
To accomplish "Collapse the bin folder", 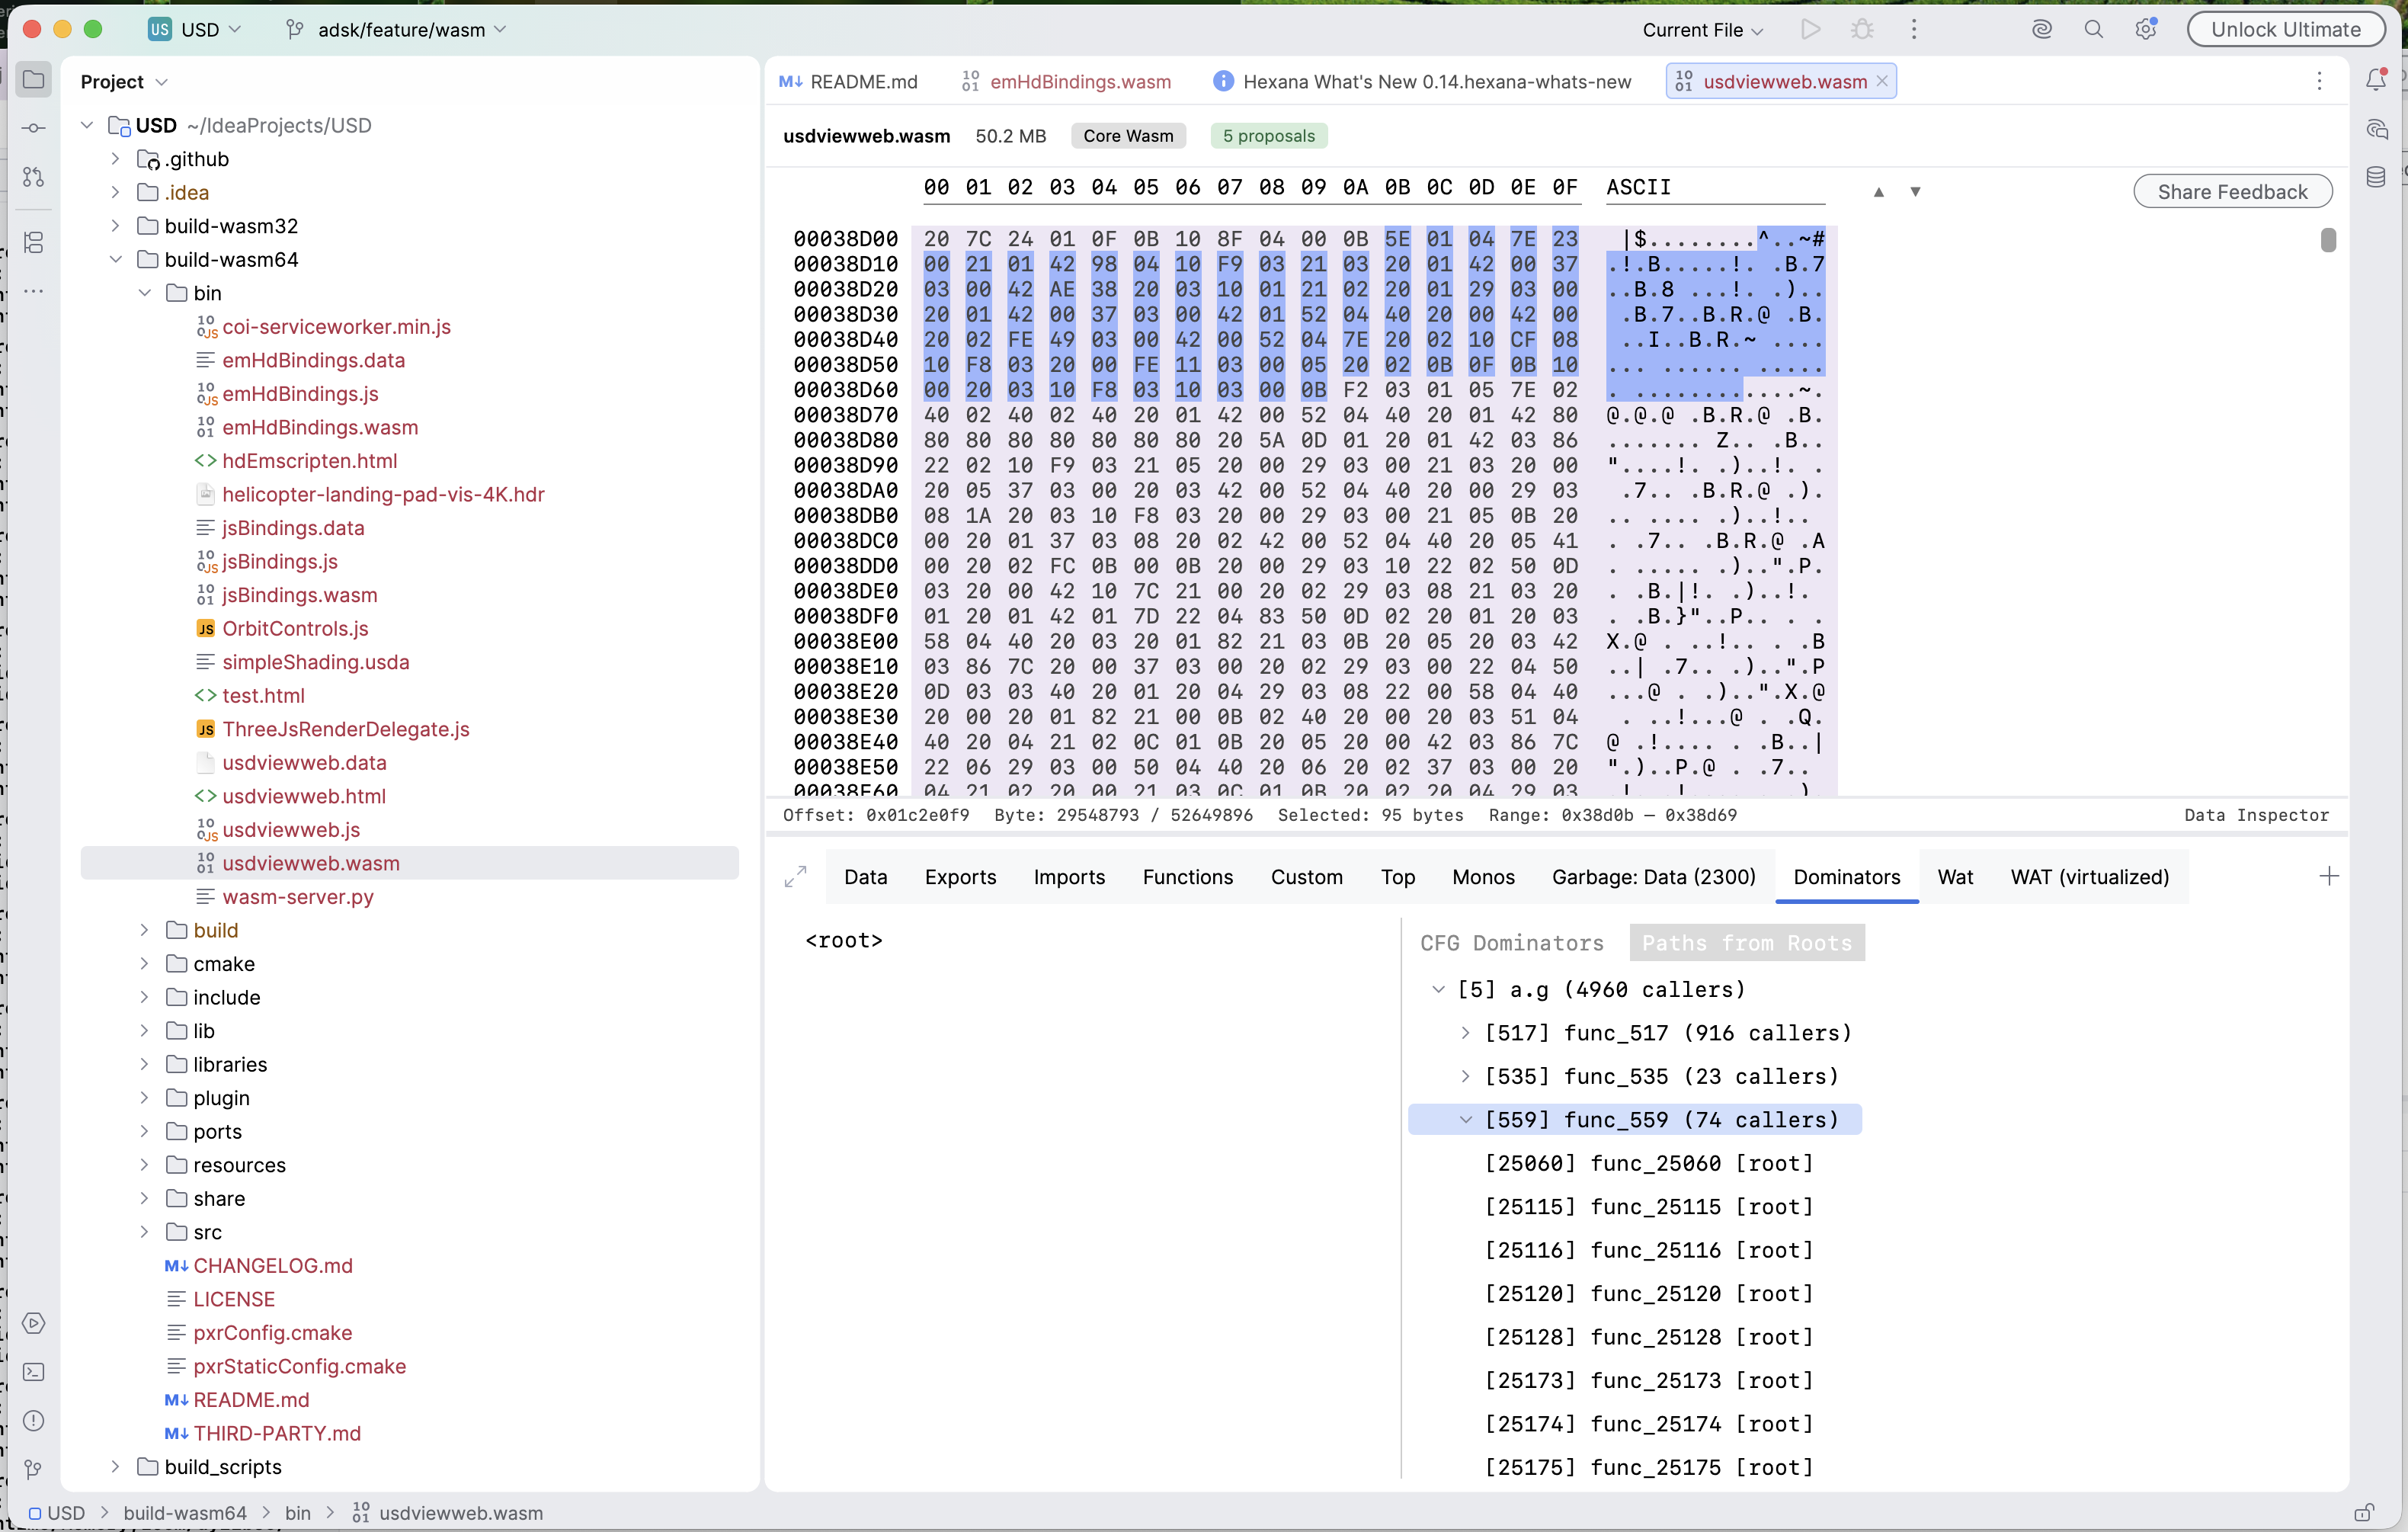I will pyautogui.click(x=144, y=293).
